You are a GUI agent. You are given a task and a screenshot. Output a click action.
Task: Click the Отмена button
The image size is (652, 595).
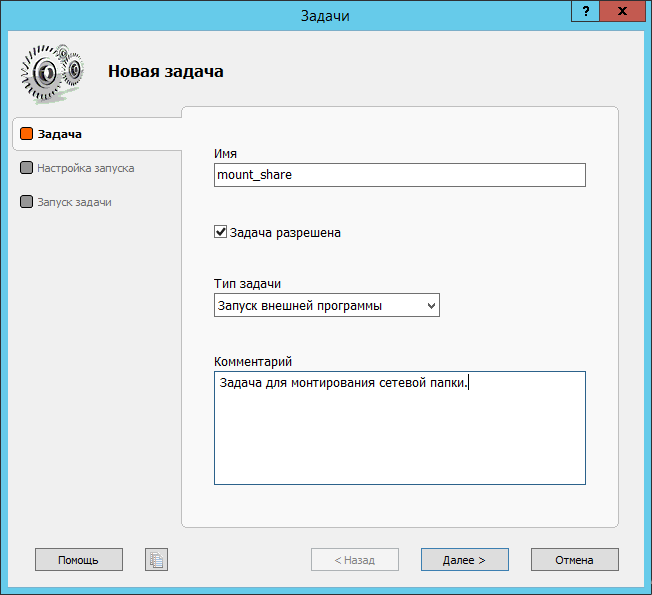(575, 560)
